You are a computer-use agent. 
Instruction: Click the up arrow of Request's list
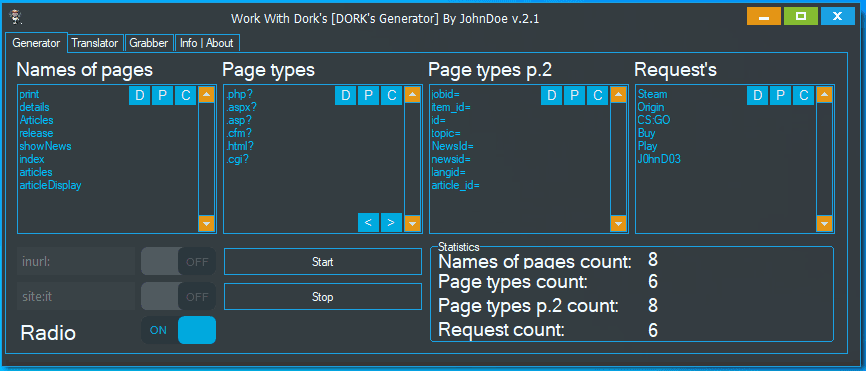click(x=824, y=94)
